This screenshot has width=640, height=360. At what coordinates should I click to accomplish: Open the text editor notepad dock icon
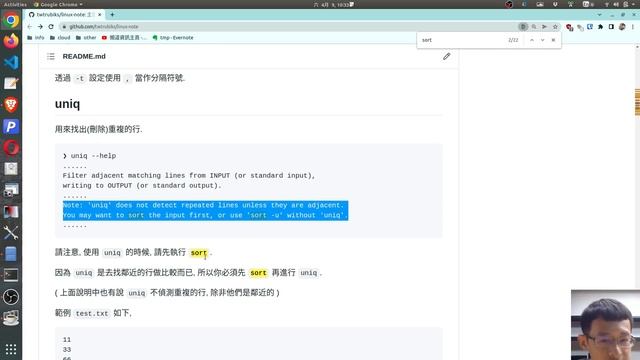tap(11, 84)
